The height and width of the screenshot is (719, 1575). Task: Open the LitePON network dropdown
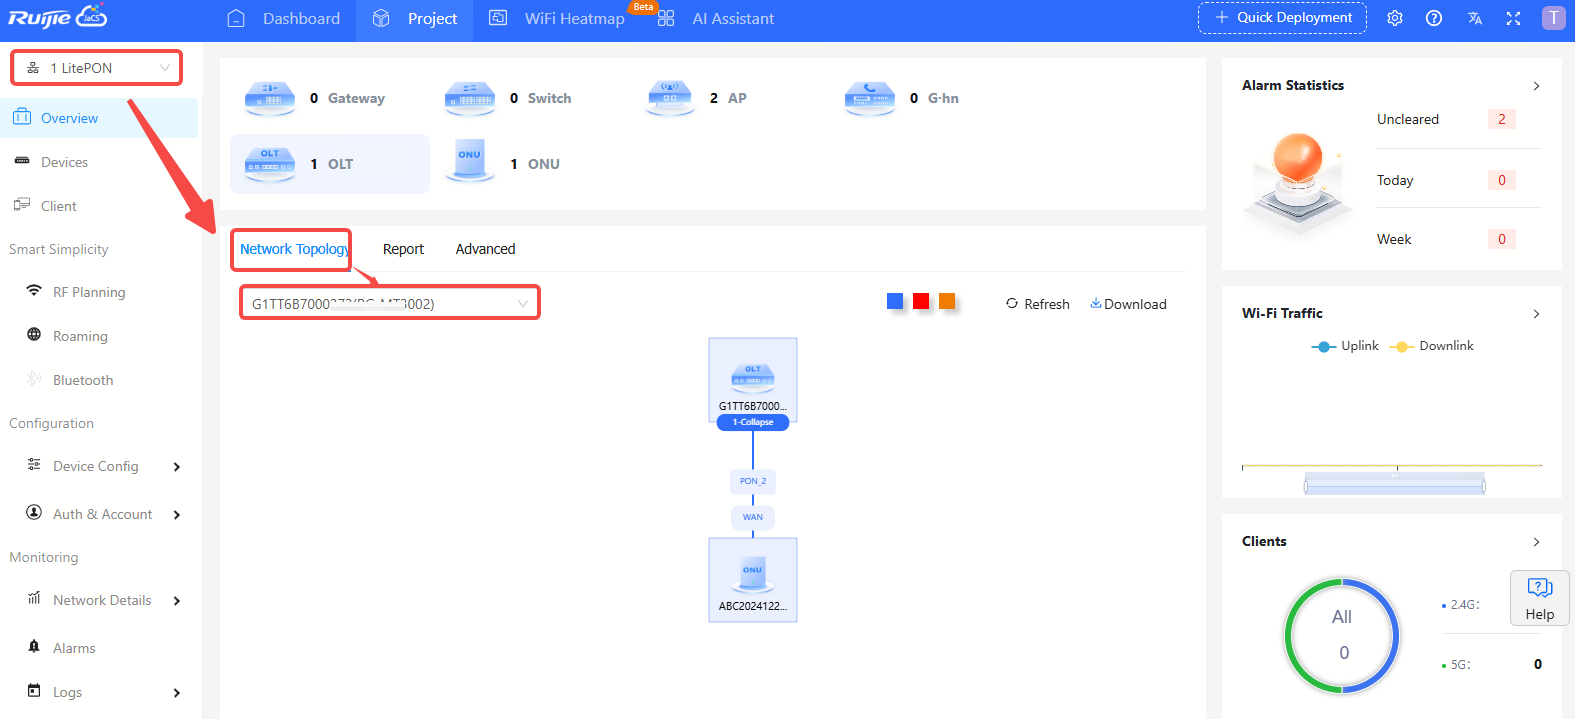(97, 68)
